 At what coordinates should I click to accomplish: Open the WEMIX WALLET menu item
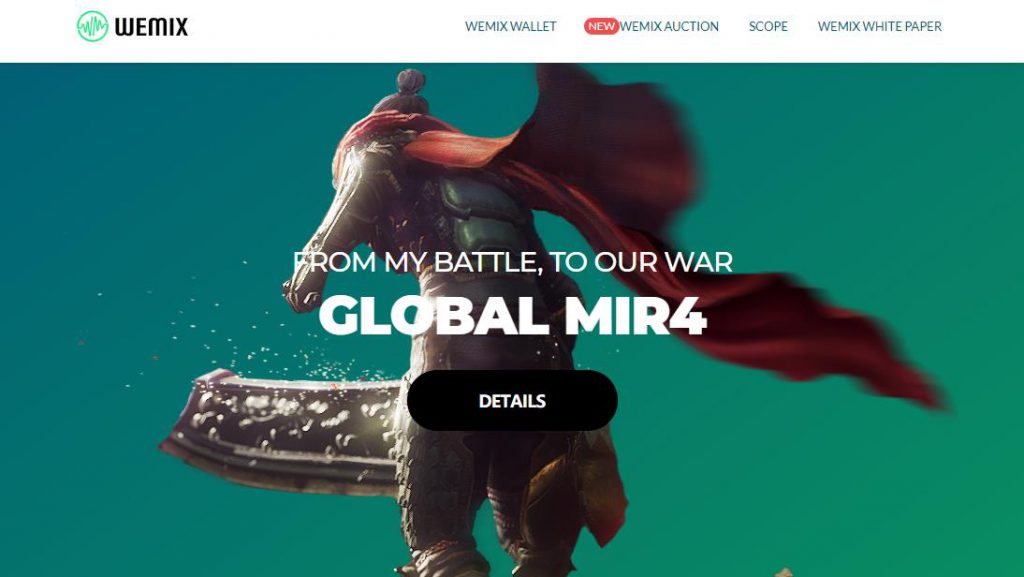[510, 27]
